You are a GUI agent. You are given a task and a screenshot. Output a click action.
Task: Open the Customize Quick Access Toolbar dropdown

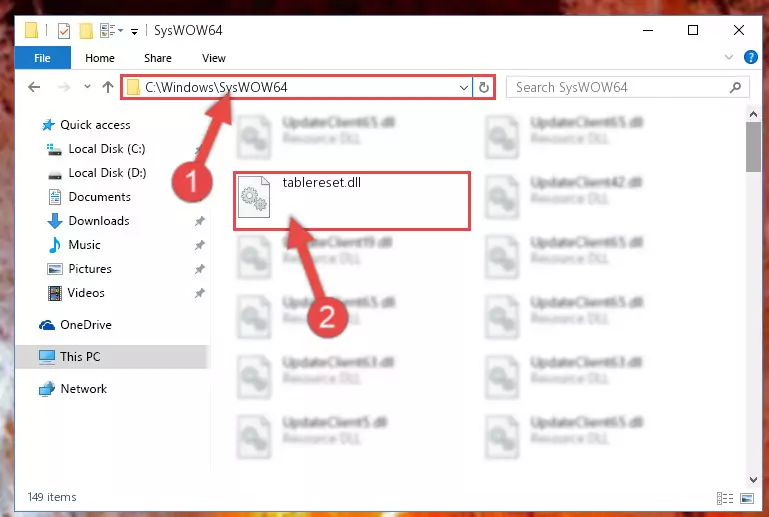pos(134,32)
